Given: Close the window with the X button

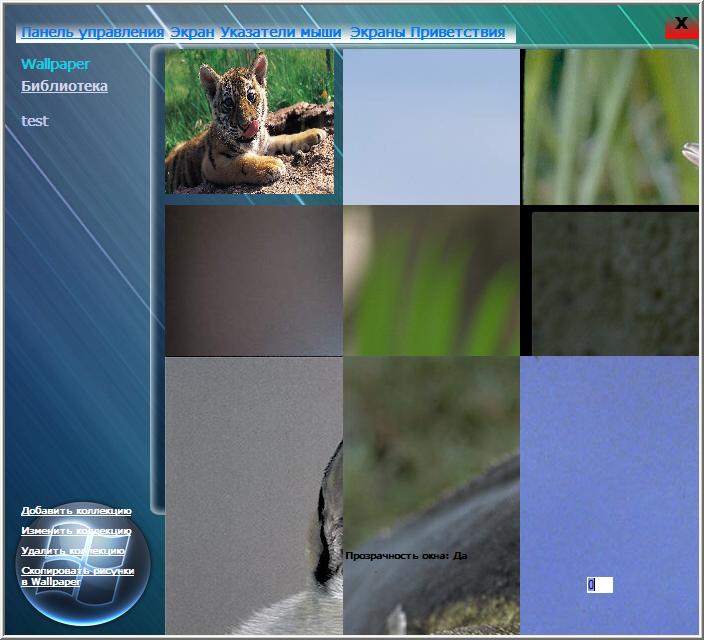Looking at the screenshot, I should 682,27.
